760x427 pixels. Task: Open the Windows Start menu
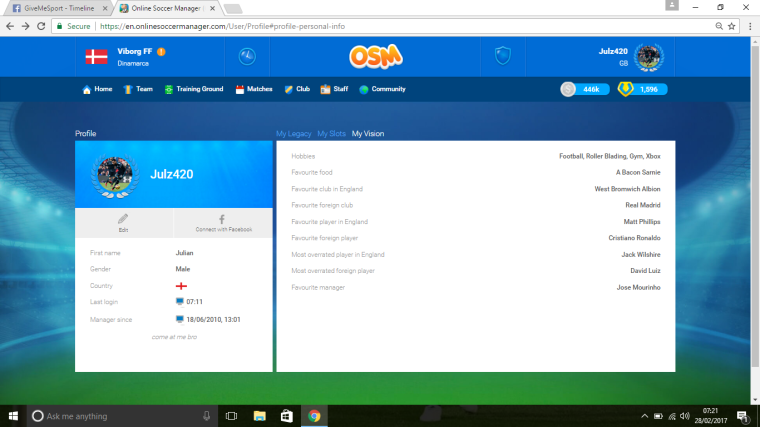point(13,416)
